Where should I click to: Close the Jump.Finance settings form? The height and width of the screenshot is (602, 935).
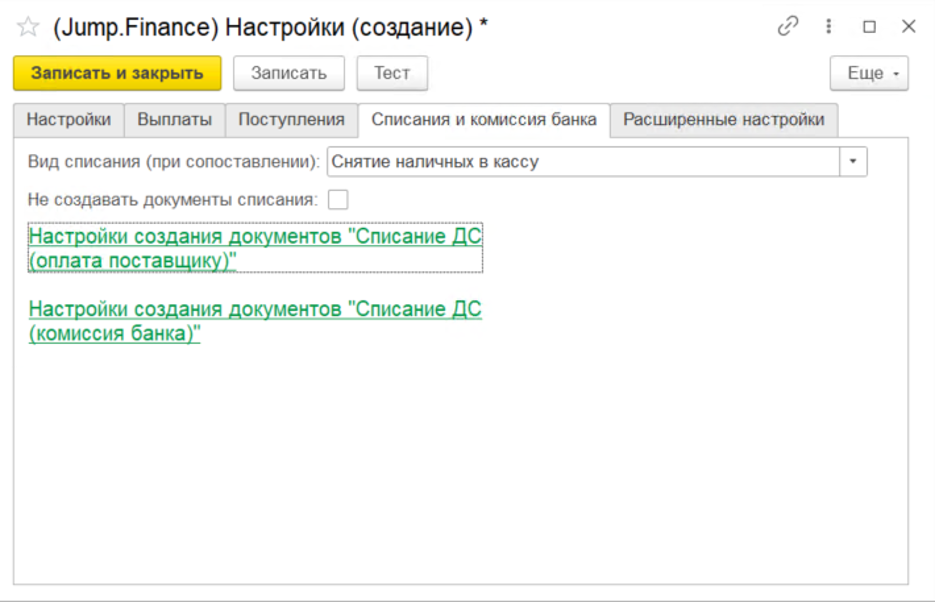click(908, 27)
